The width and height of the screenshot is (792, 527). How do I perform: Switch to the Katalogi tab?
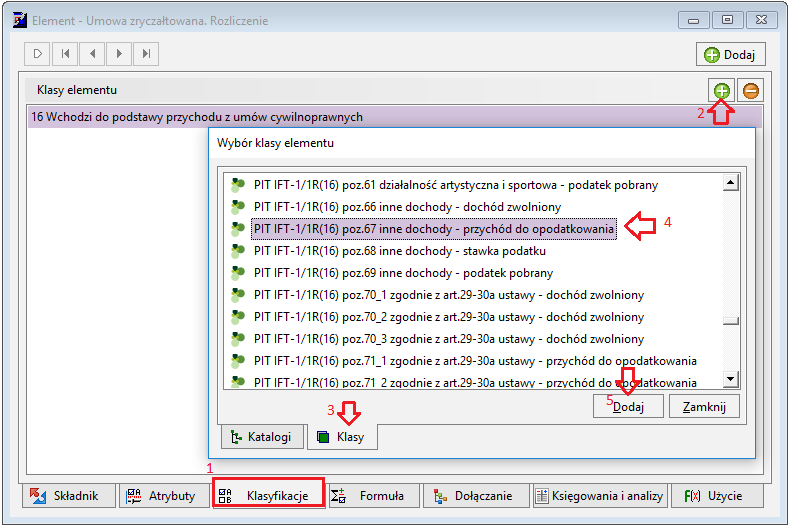point(262,437)
